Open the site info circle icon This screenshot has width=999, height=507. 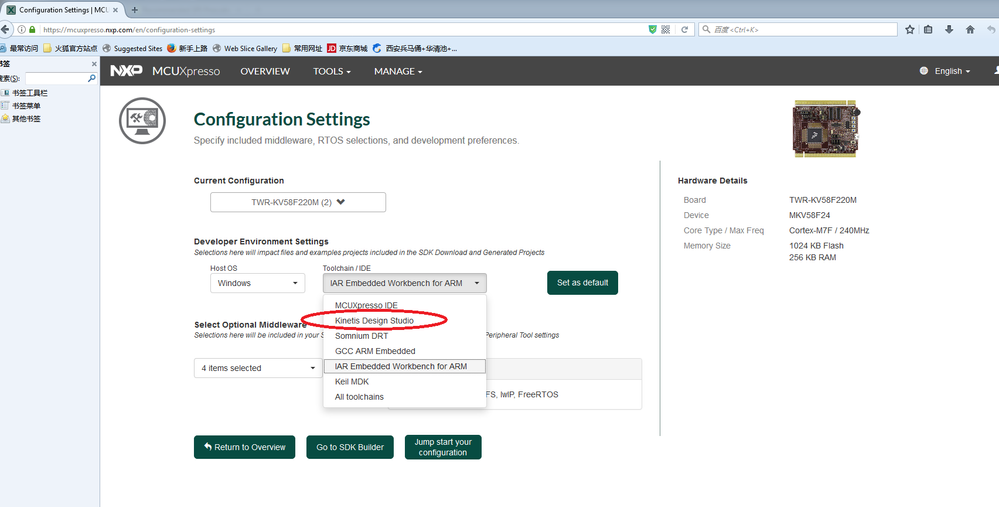click(x=22, y=29)
